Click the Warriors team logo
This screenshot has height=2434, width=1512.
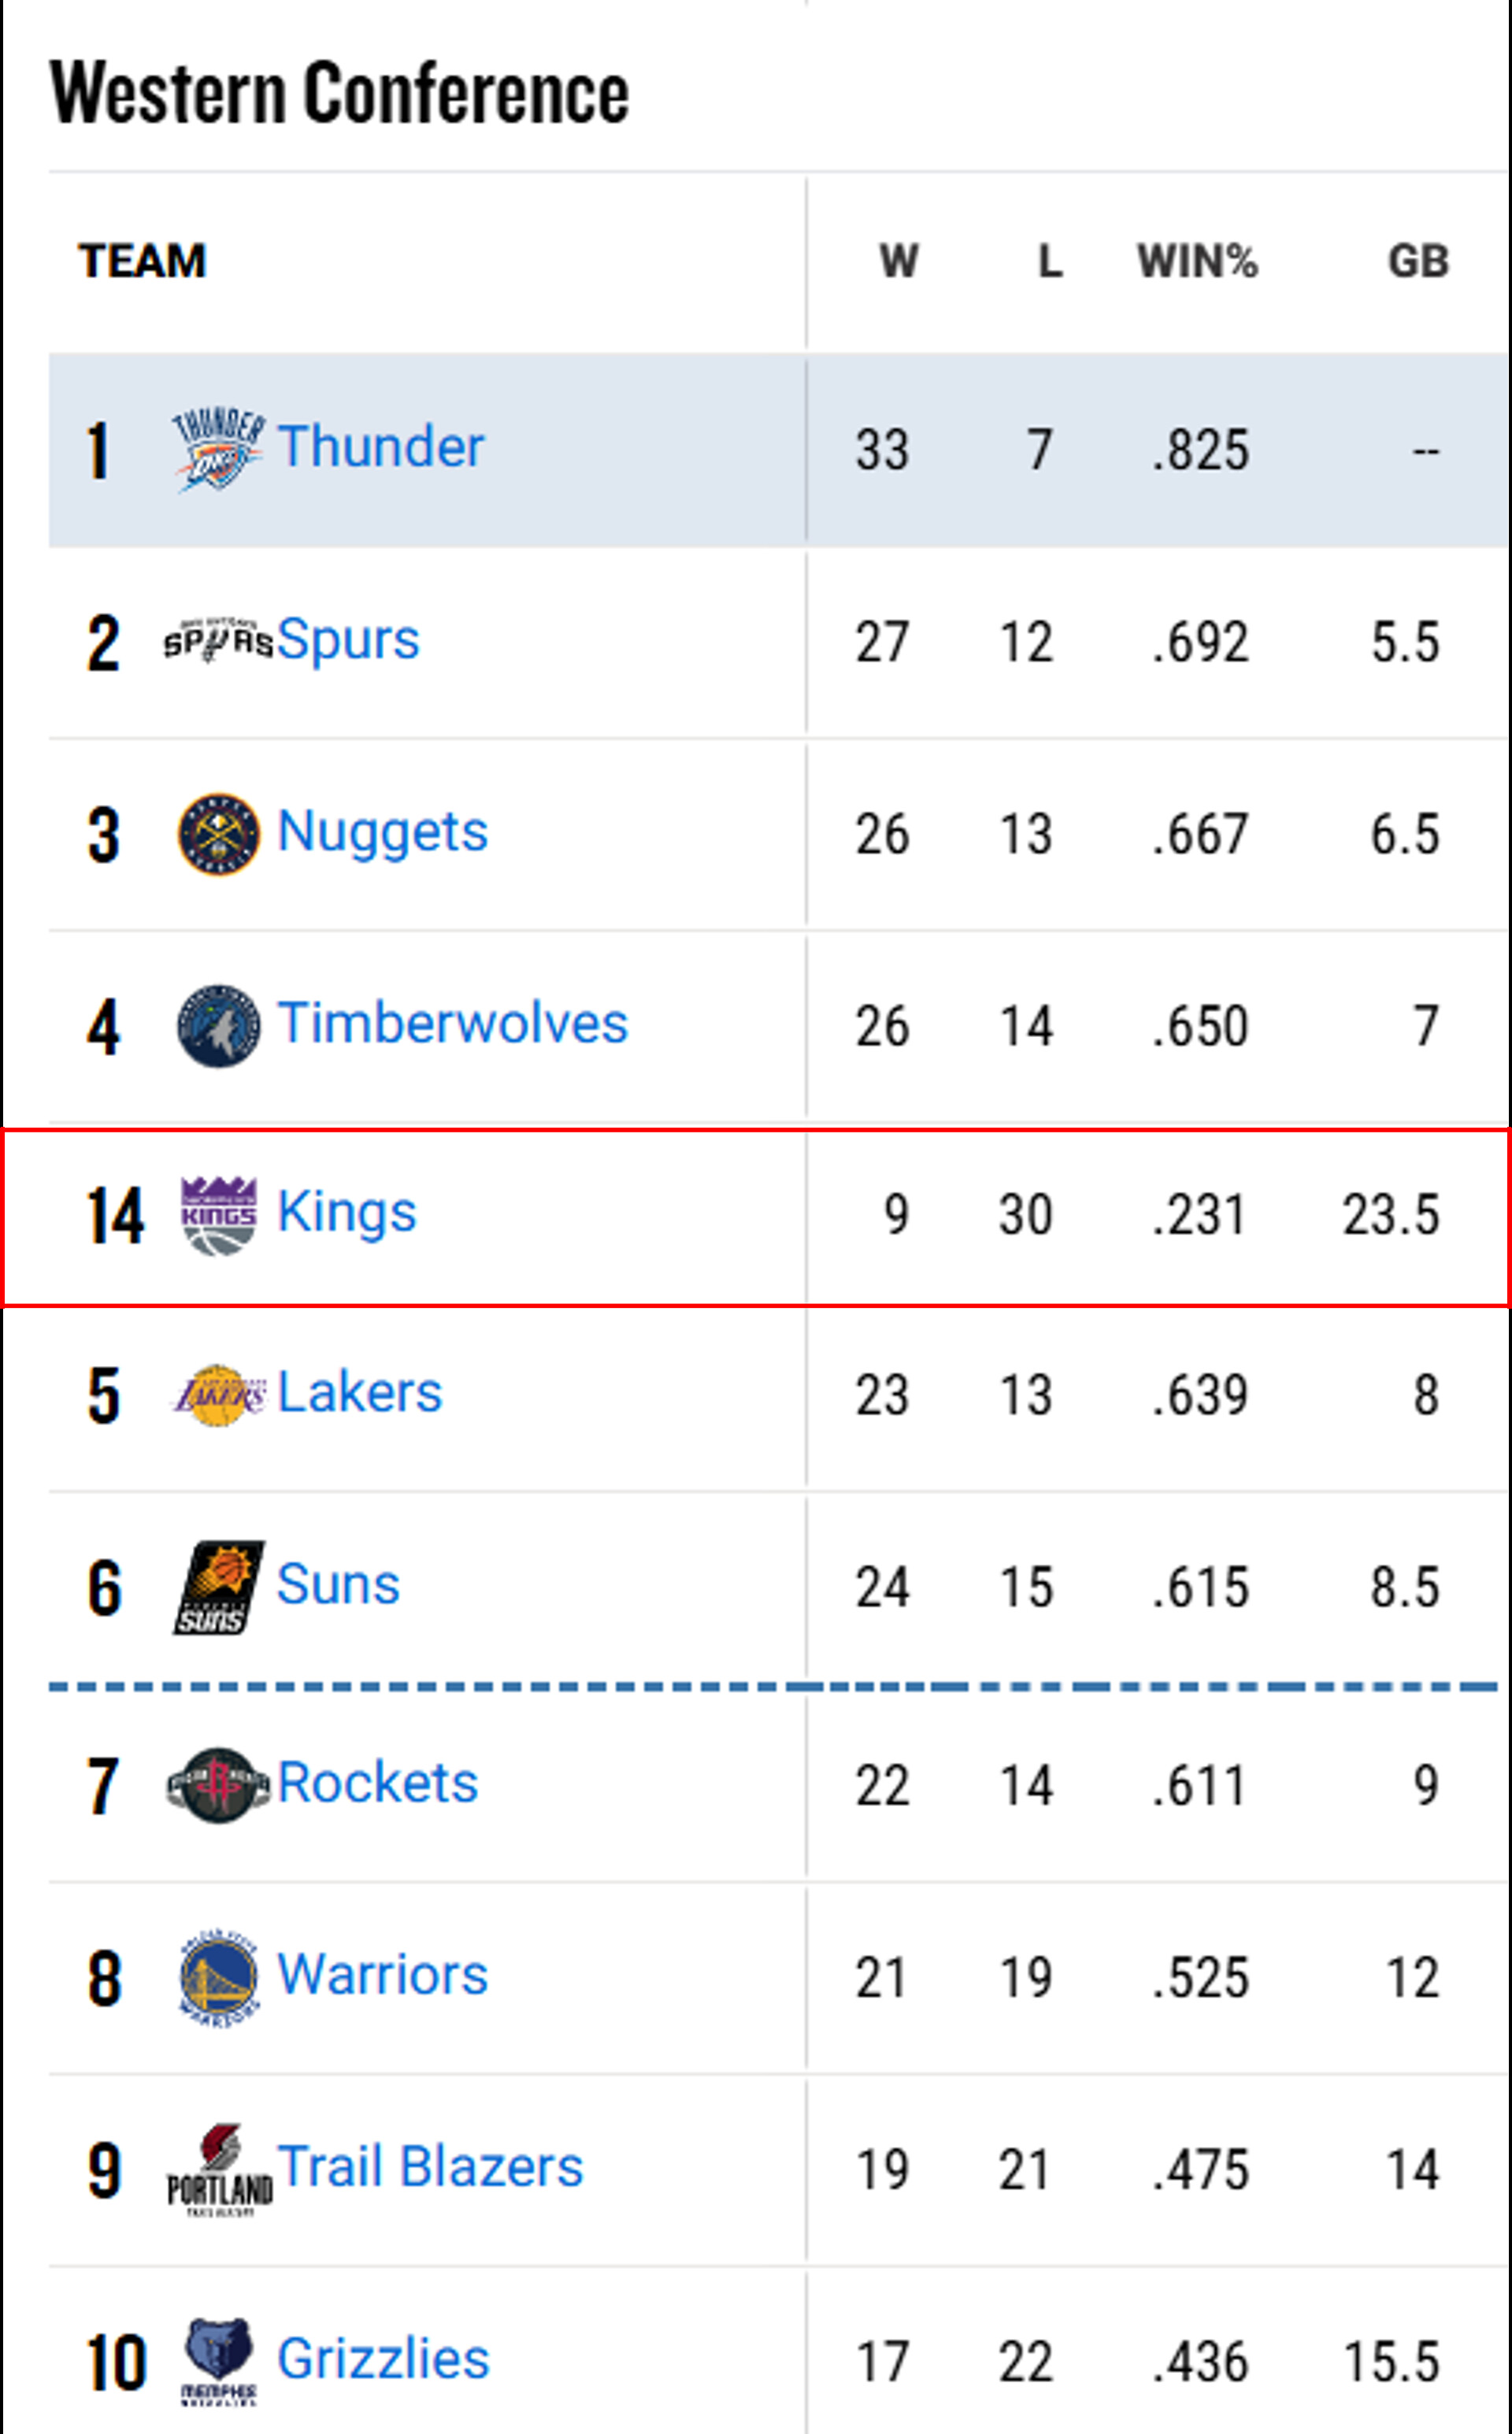tap(218, 1978)
